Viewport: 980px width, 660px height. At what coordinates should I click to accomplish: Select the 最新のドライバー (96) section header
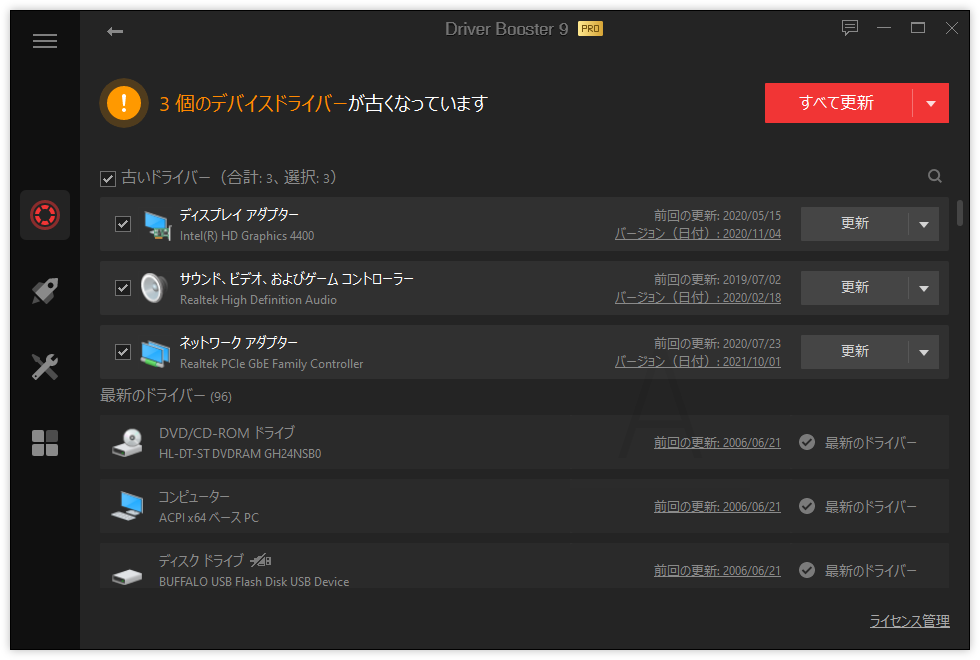pos(166,396)
